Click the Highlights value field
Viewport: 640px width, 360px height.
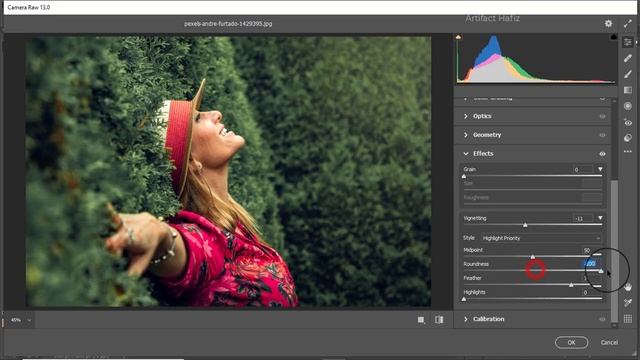pyautogui.click(x=588, y=292)
